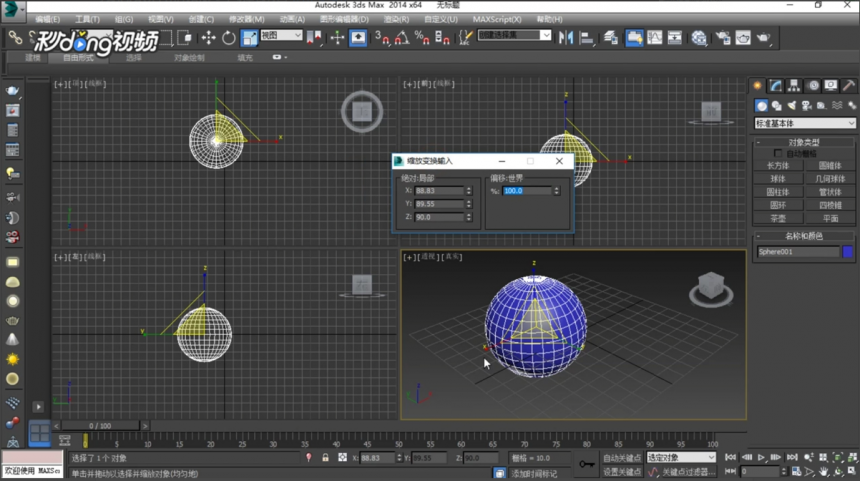This screenshot has height=481, width=860.
Task: Toggle the 3D snaps button
Action: click(x=382, y=38)
